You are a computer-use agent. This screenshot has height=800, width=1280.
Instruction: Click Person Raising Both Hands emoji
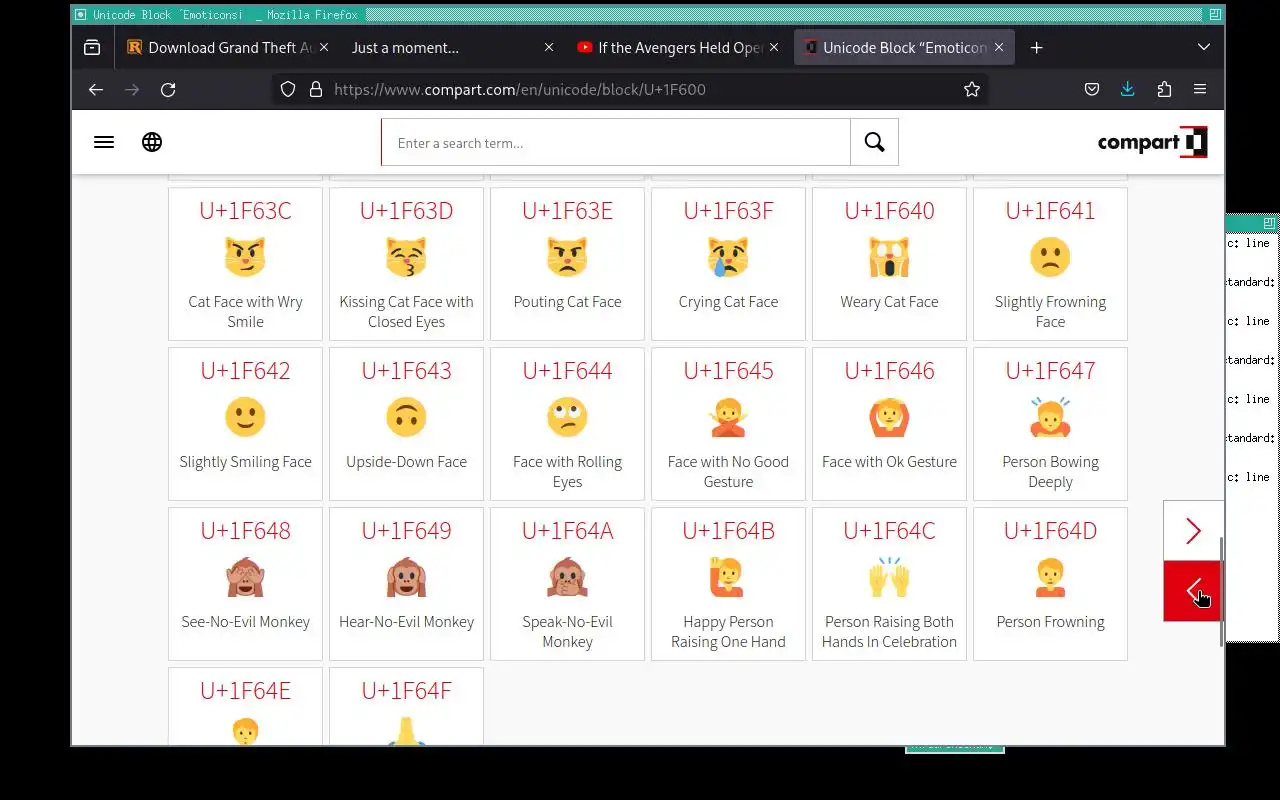(x=889, y=577)
